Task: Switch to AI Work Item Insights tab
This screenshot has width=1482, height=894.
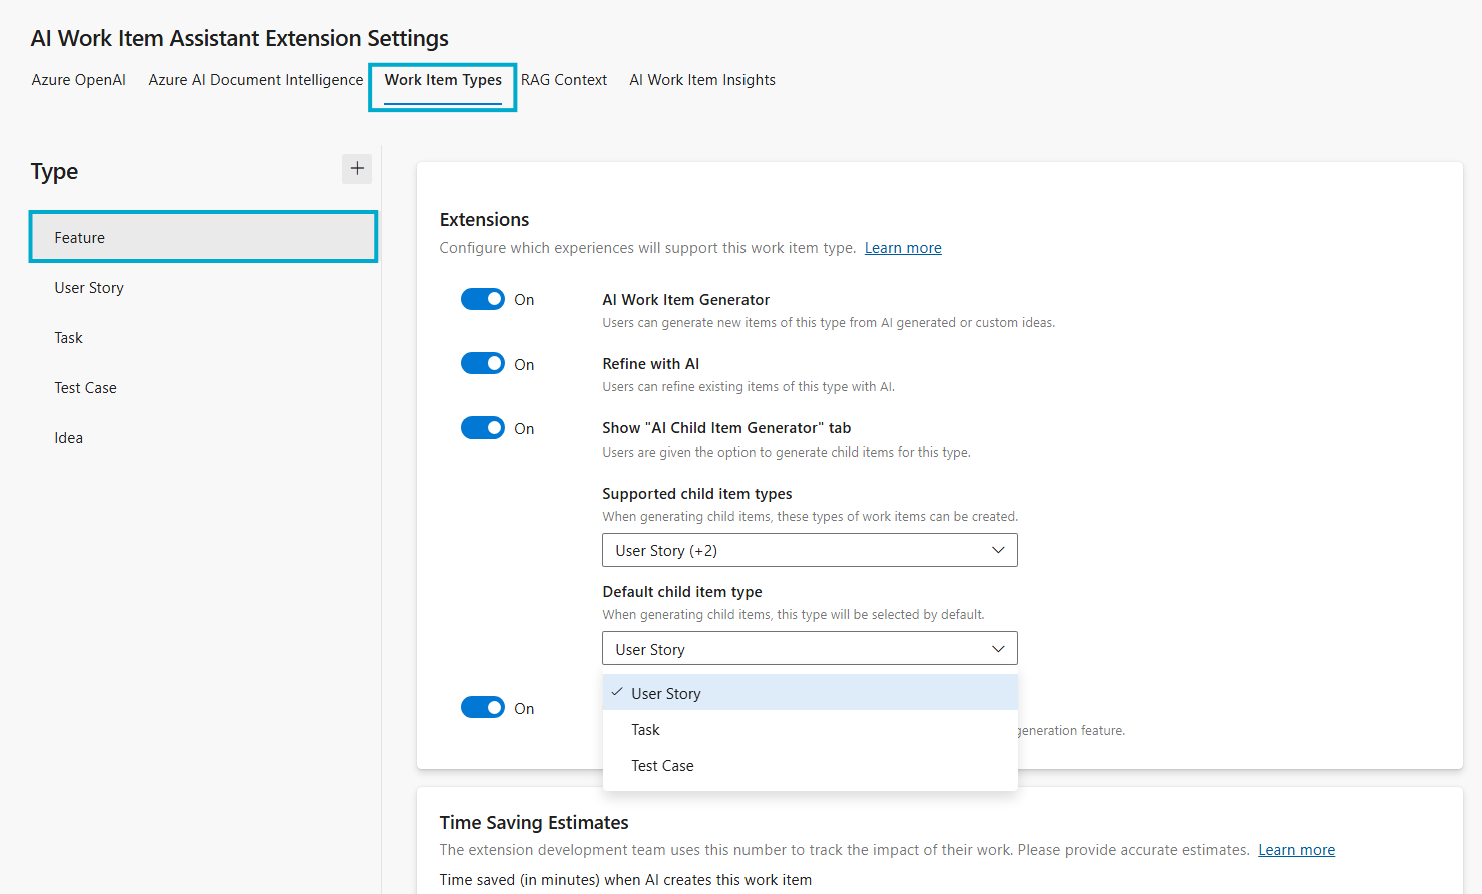Action: 701,79
